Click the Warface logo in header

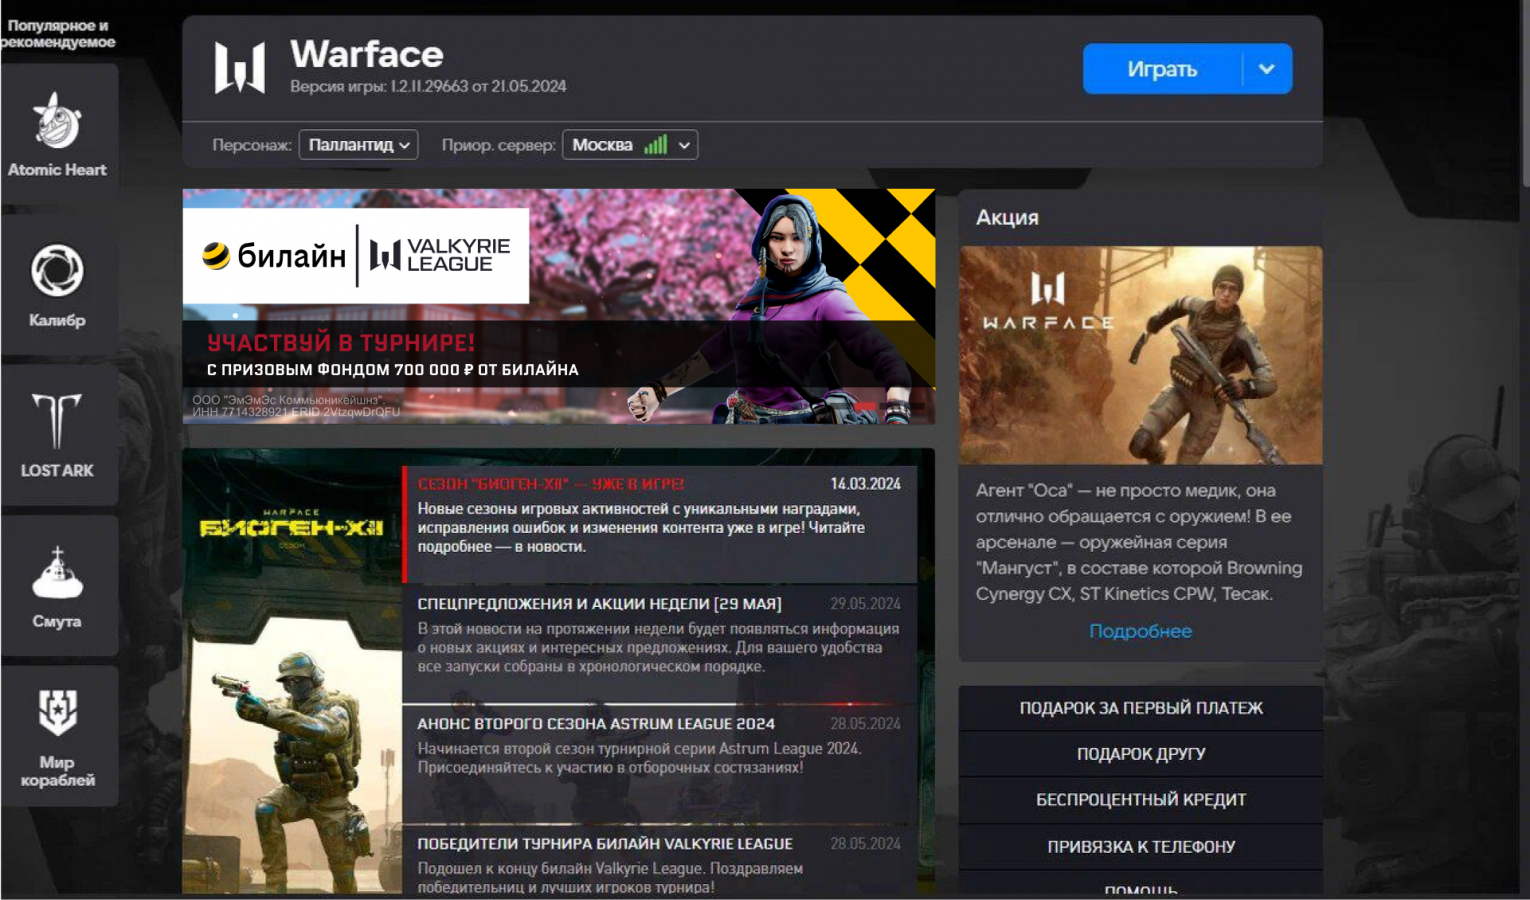pos(240,68)
